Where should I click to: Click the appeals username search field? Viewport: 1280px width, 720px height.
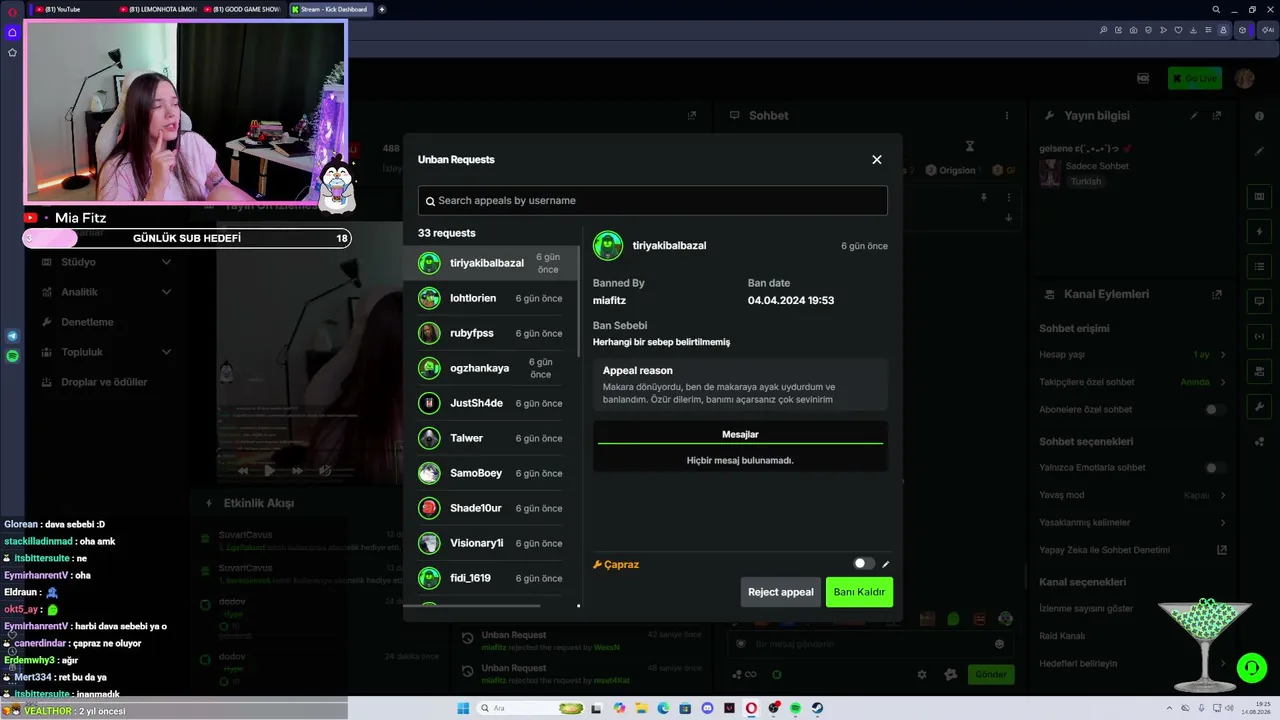652,200
